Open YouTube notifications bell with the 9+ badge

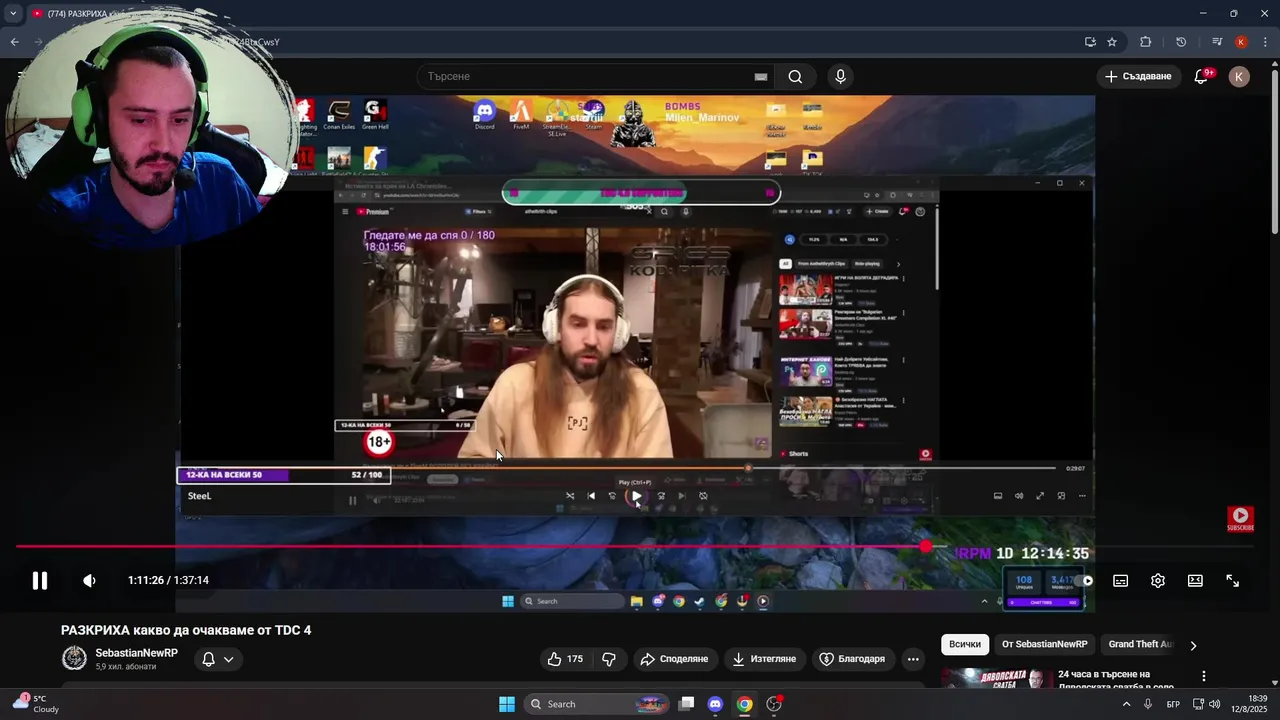point(1202,76)
